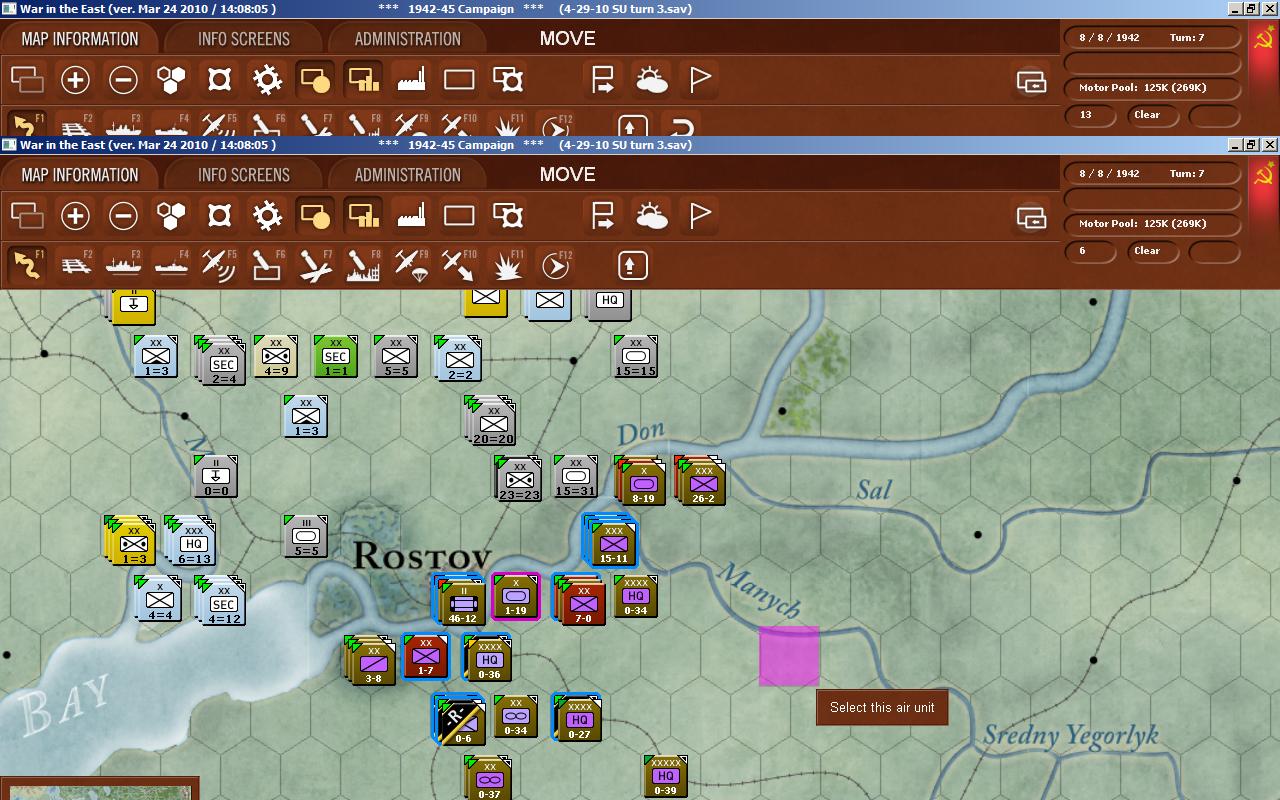
Task: Toggle hex grid display in front window
Action: (172, 216)
